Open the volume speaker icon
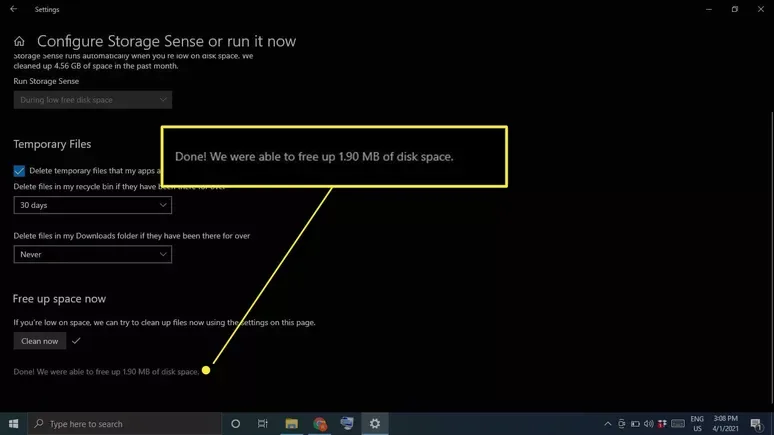This screenshot has width=774, height=435. 649,424
